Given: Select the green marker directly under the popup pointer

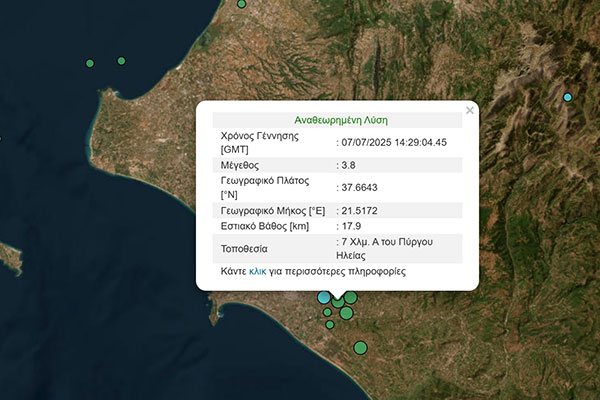Looking at the screenshot, I should (339, 302).
